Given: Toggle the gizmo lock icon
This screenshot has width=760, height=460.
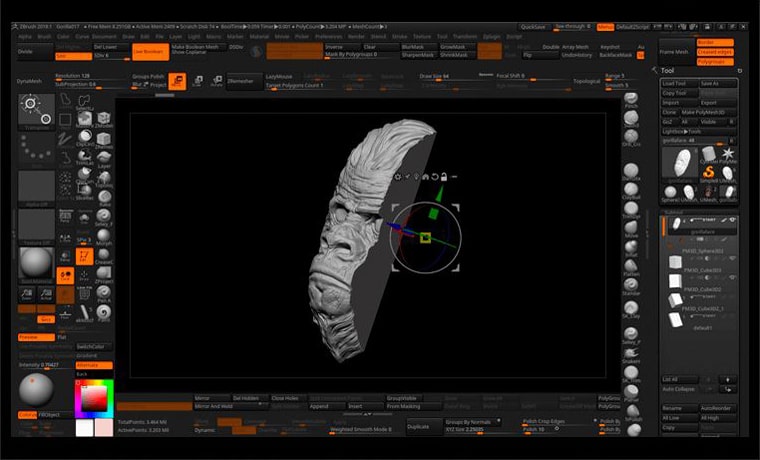Looking at the screenshot, I should pos(445,176).
